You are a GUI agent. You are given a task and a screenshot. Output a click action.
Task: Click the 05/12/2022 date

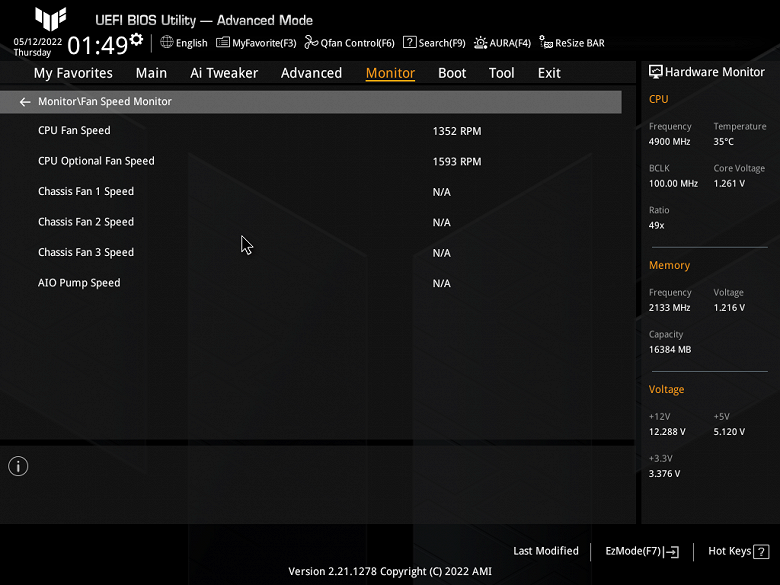[38, 41]
